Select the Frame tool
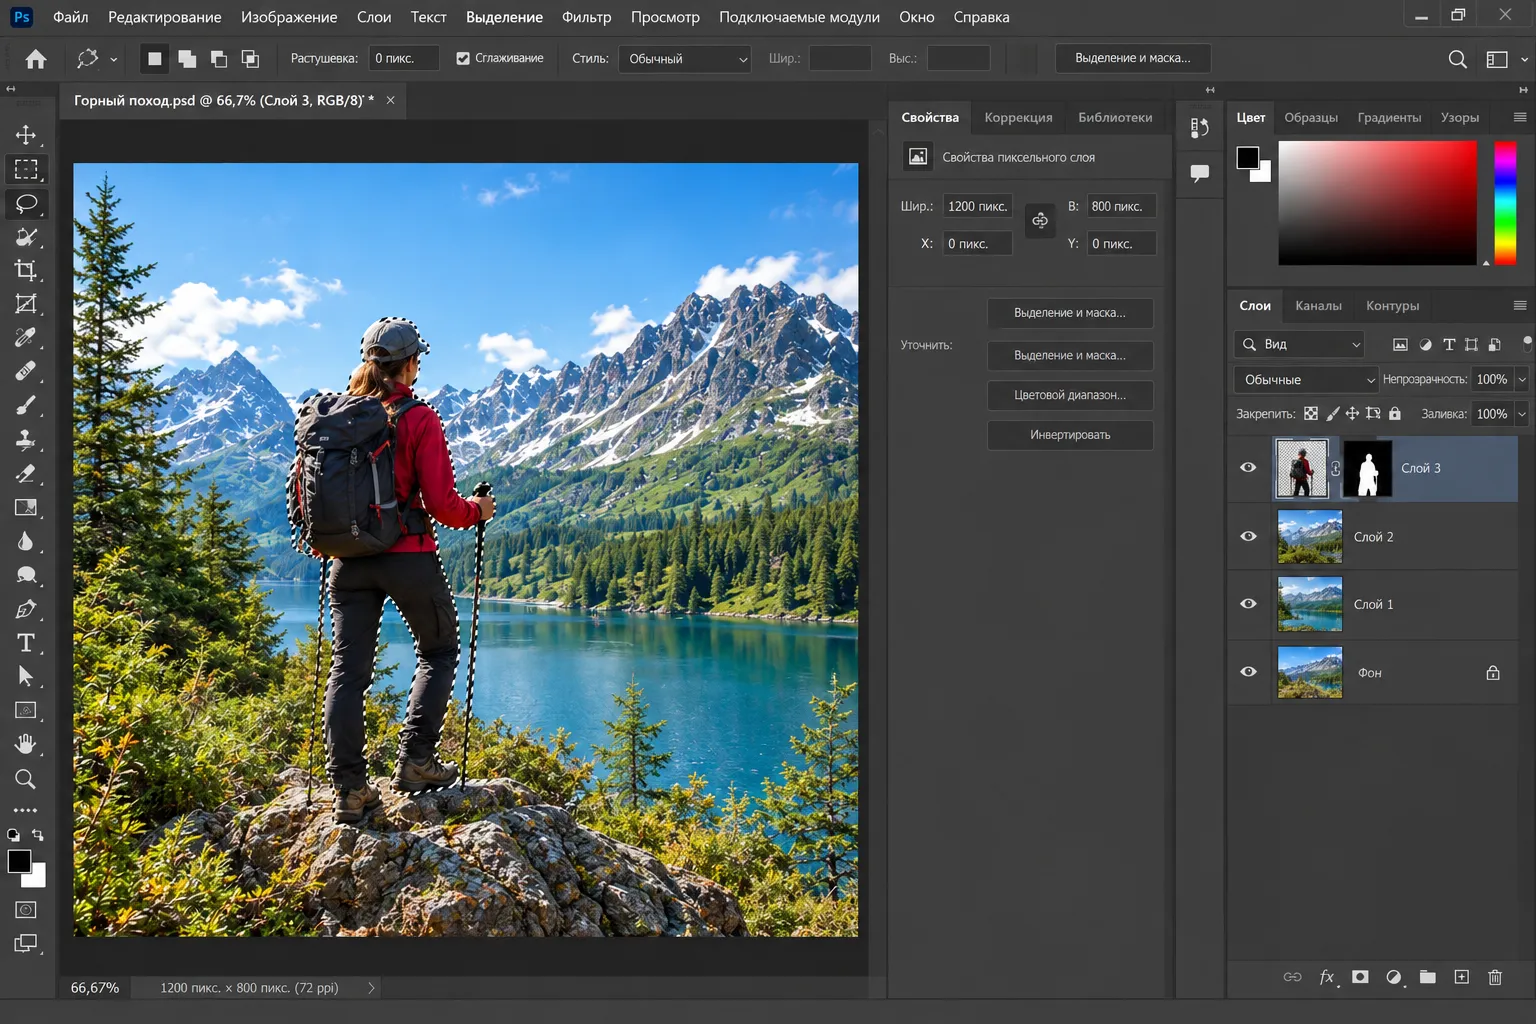The width and height of the screenshot is (1536, 1024). pos(26,304)
